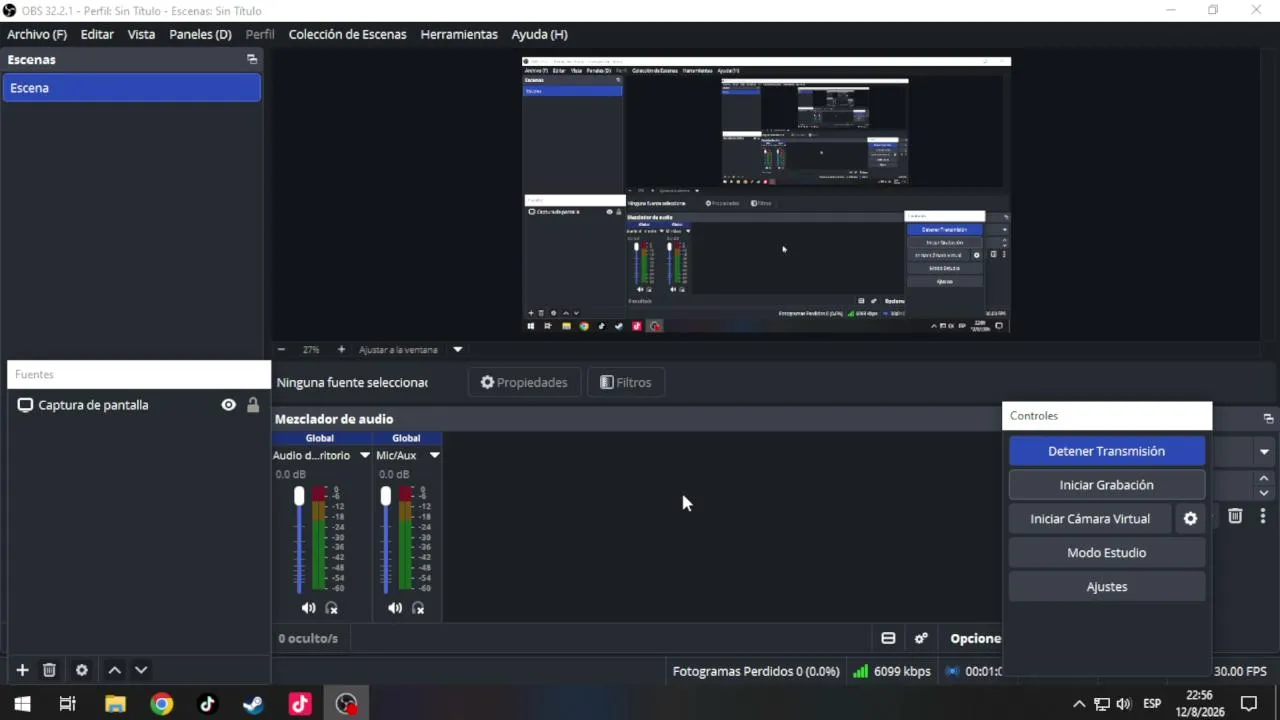
Task: Open the black TikTok icon on the taskbar
Action: pos(207,704)
